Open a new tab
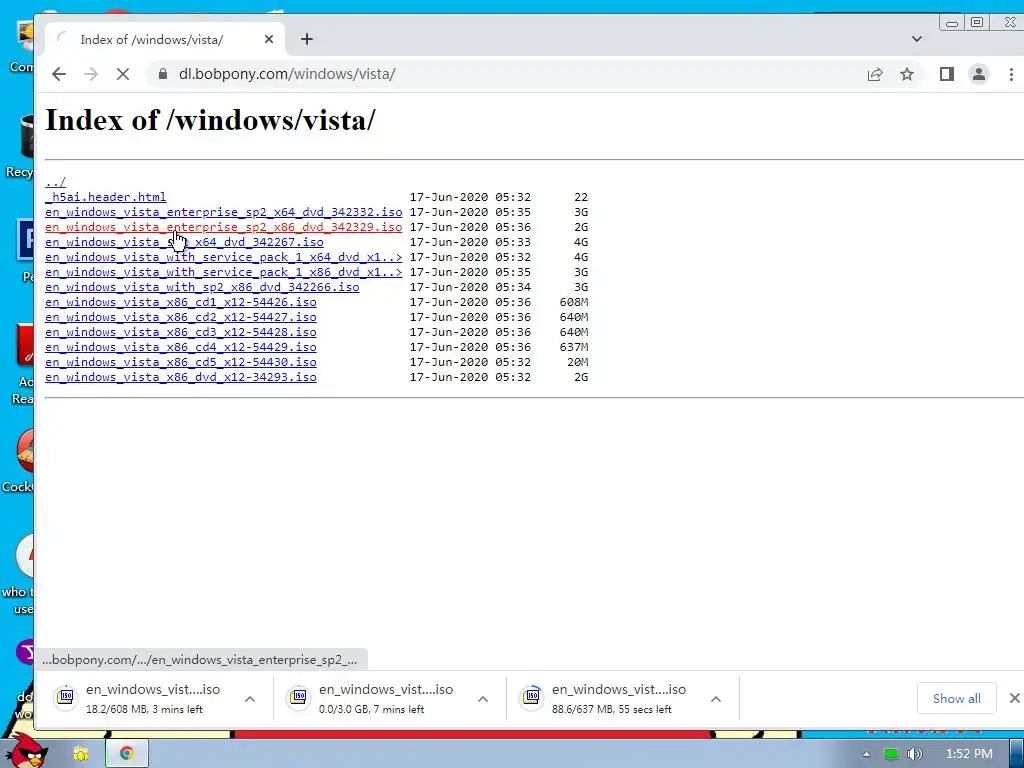The image size is (1024, 768). (x=307, y=39)
